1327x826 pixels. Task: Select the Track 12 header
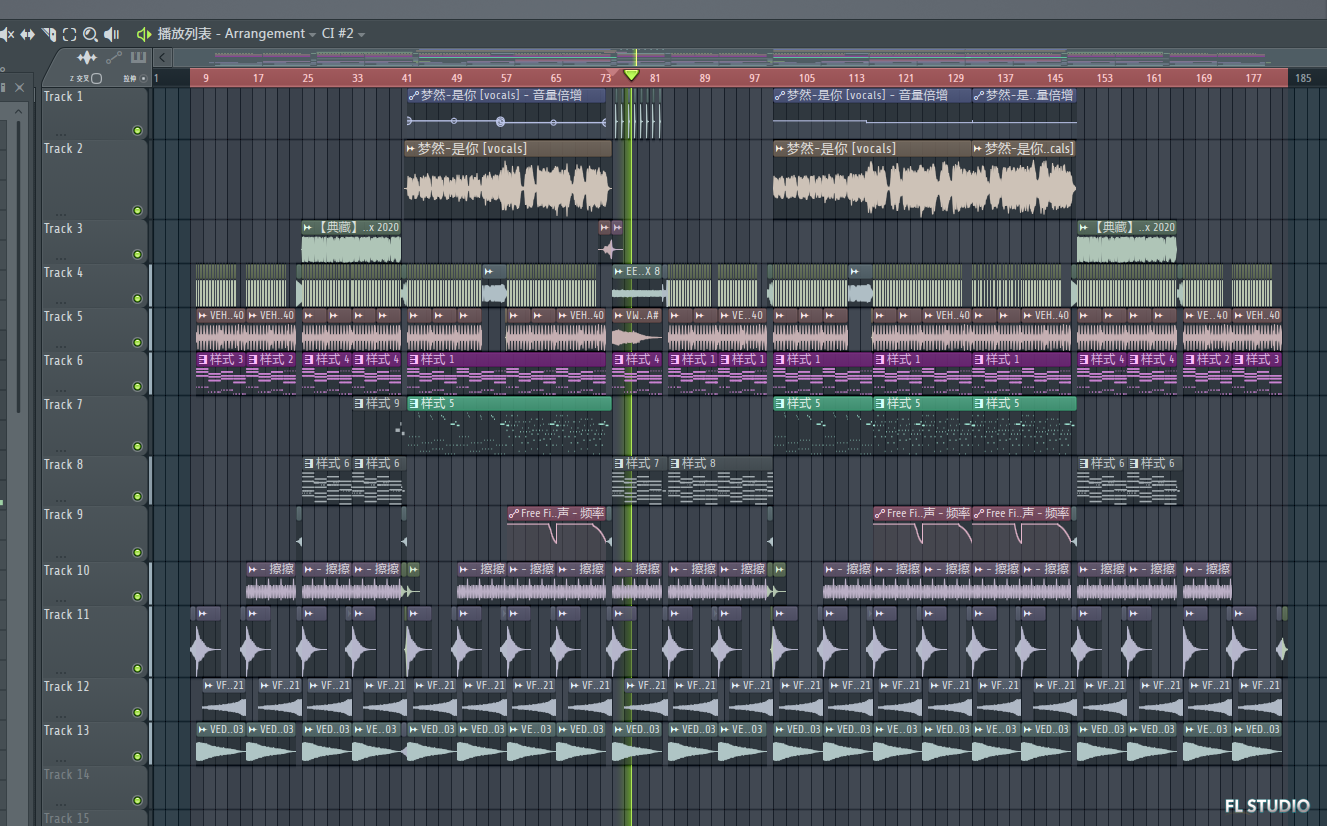click(94, 699)
